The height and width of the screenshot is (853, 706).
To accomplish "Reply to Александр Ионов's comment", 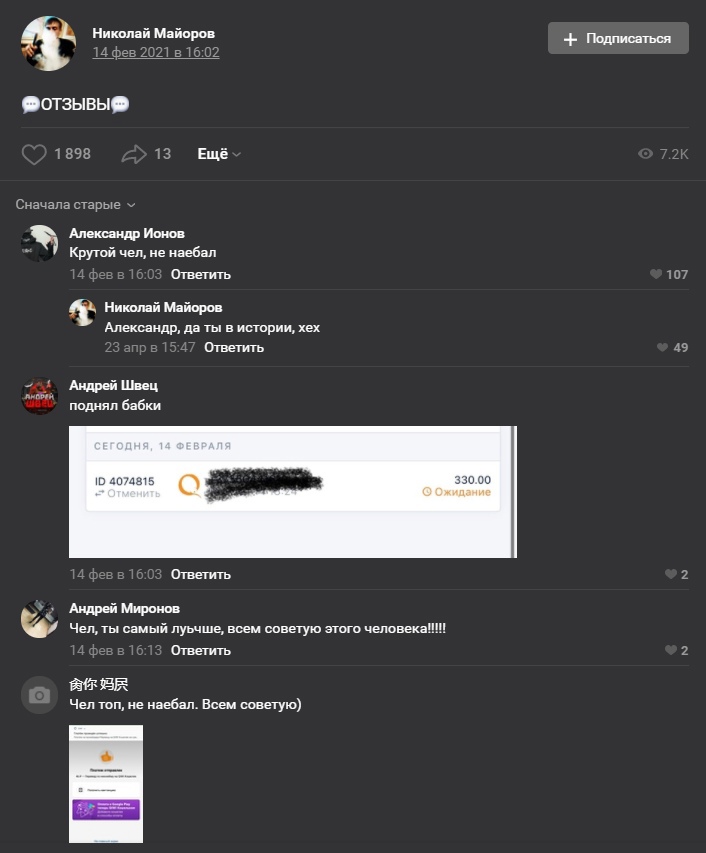I will (201, 274).
